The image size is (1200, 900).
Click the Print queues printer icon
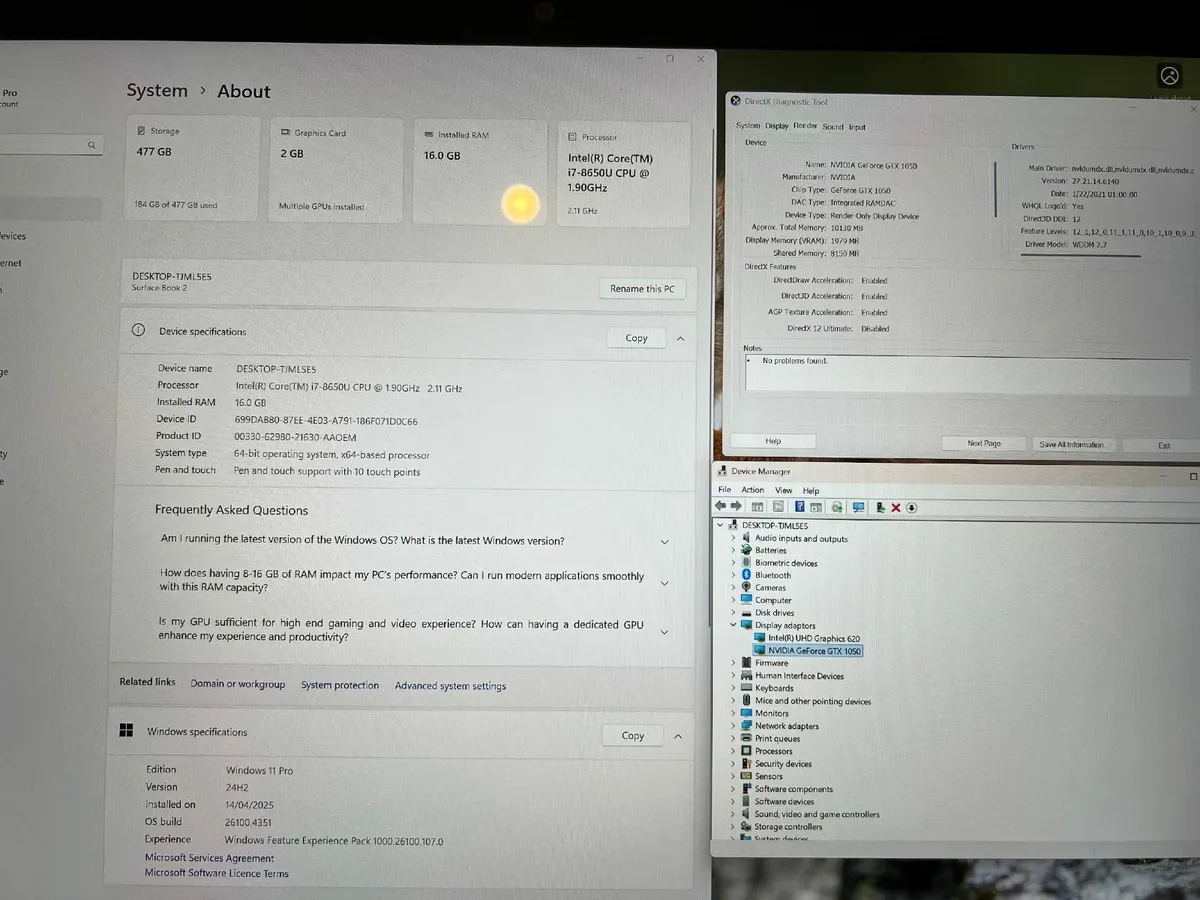[x=746, y=739]
